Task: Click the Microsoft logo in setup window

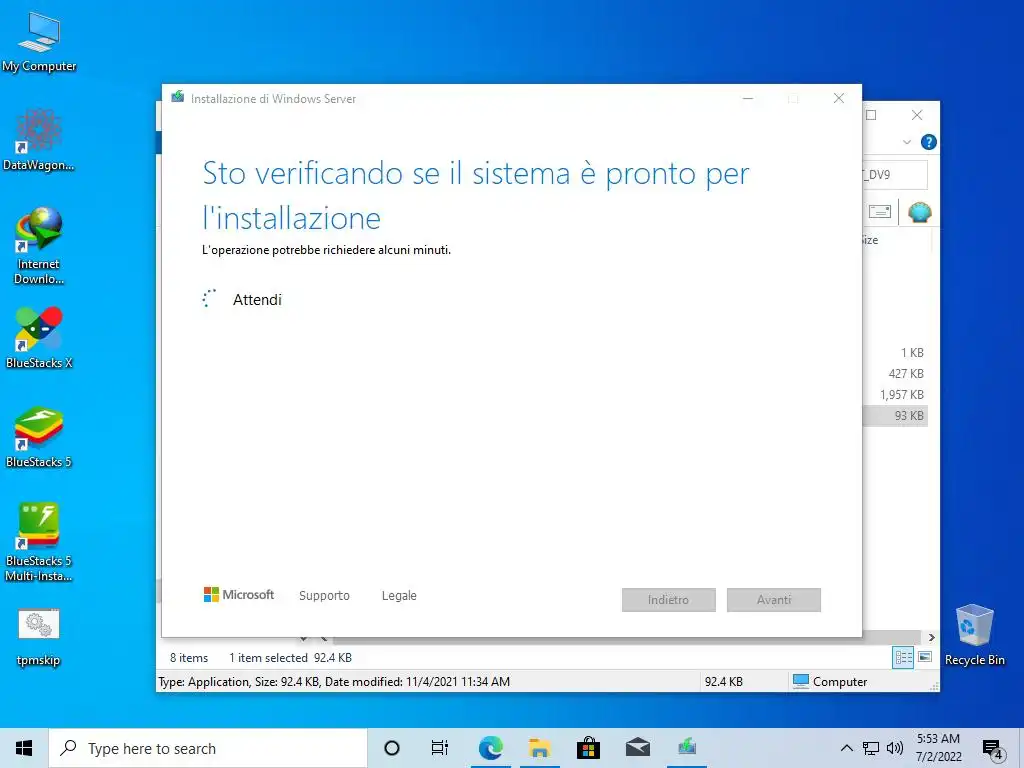Action: tap(239, 595)
